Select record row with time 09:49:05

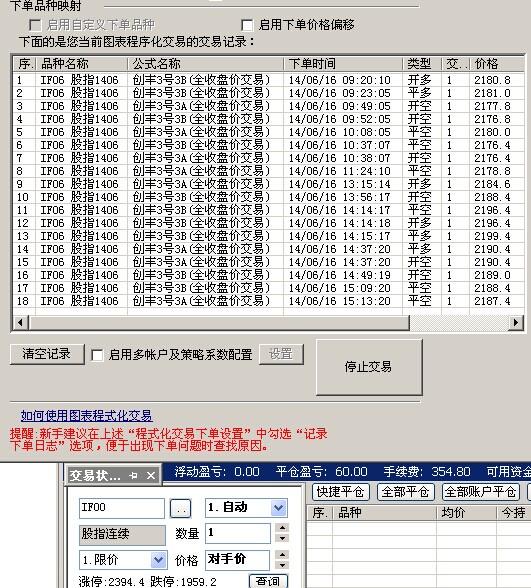coord(268,106)
